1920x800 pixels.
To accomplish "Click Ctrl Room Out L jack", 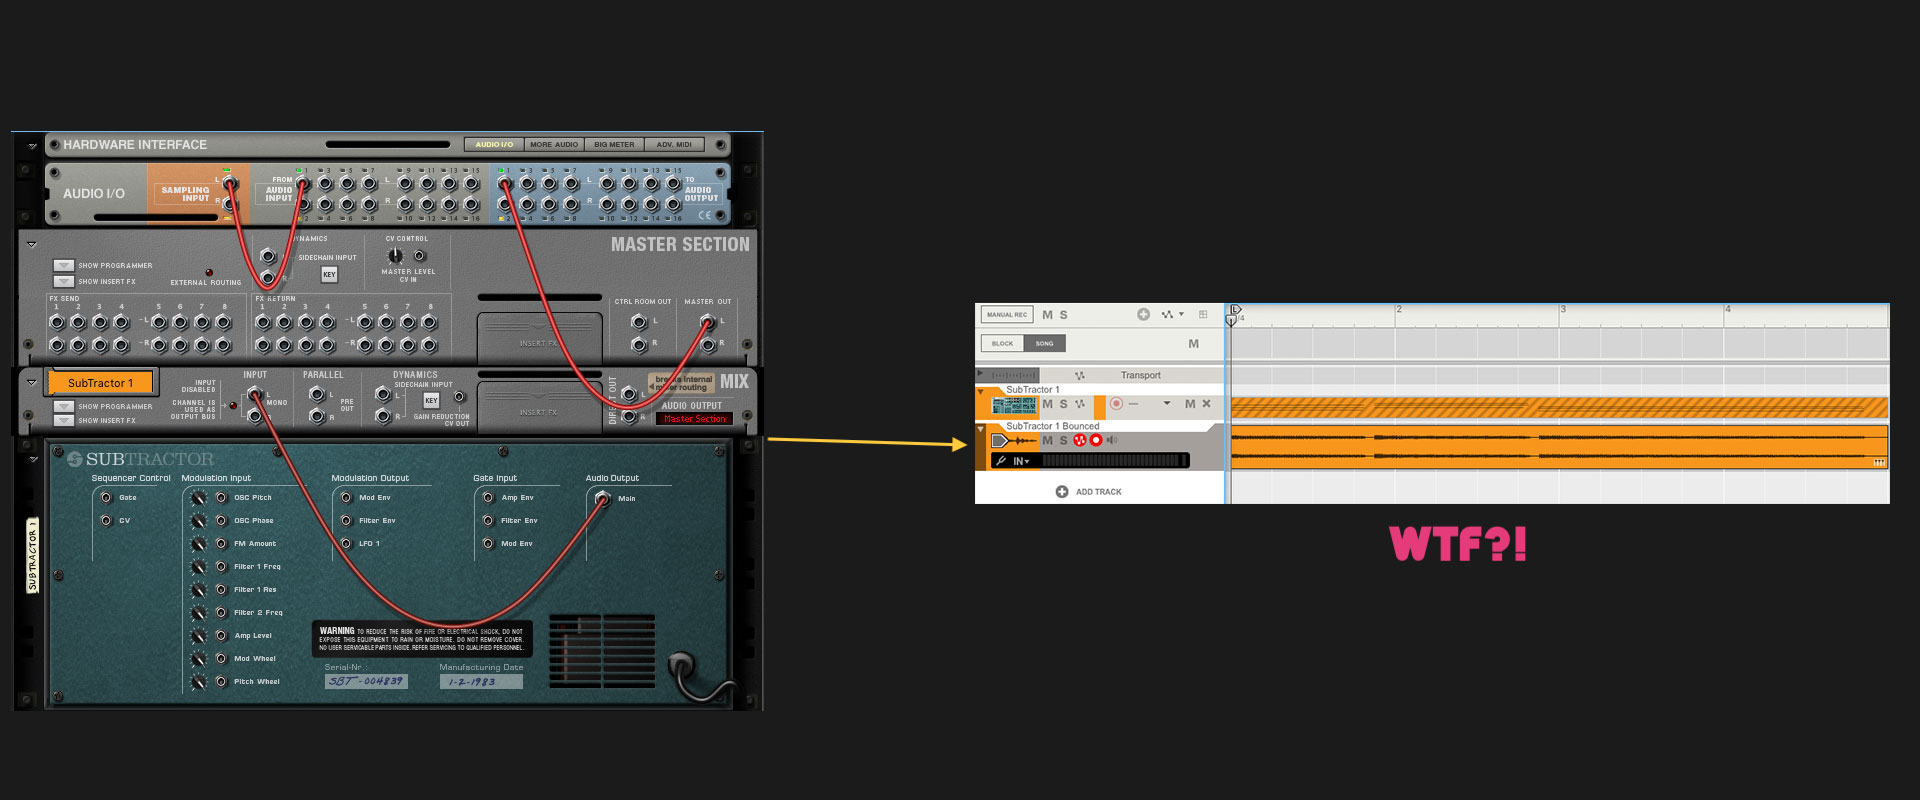I will tap(639, 322).
